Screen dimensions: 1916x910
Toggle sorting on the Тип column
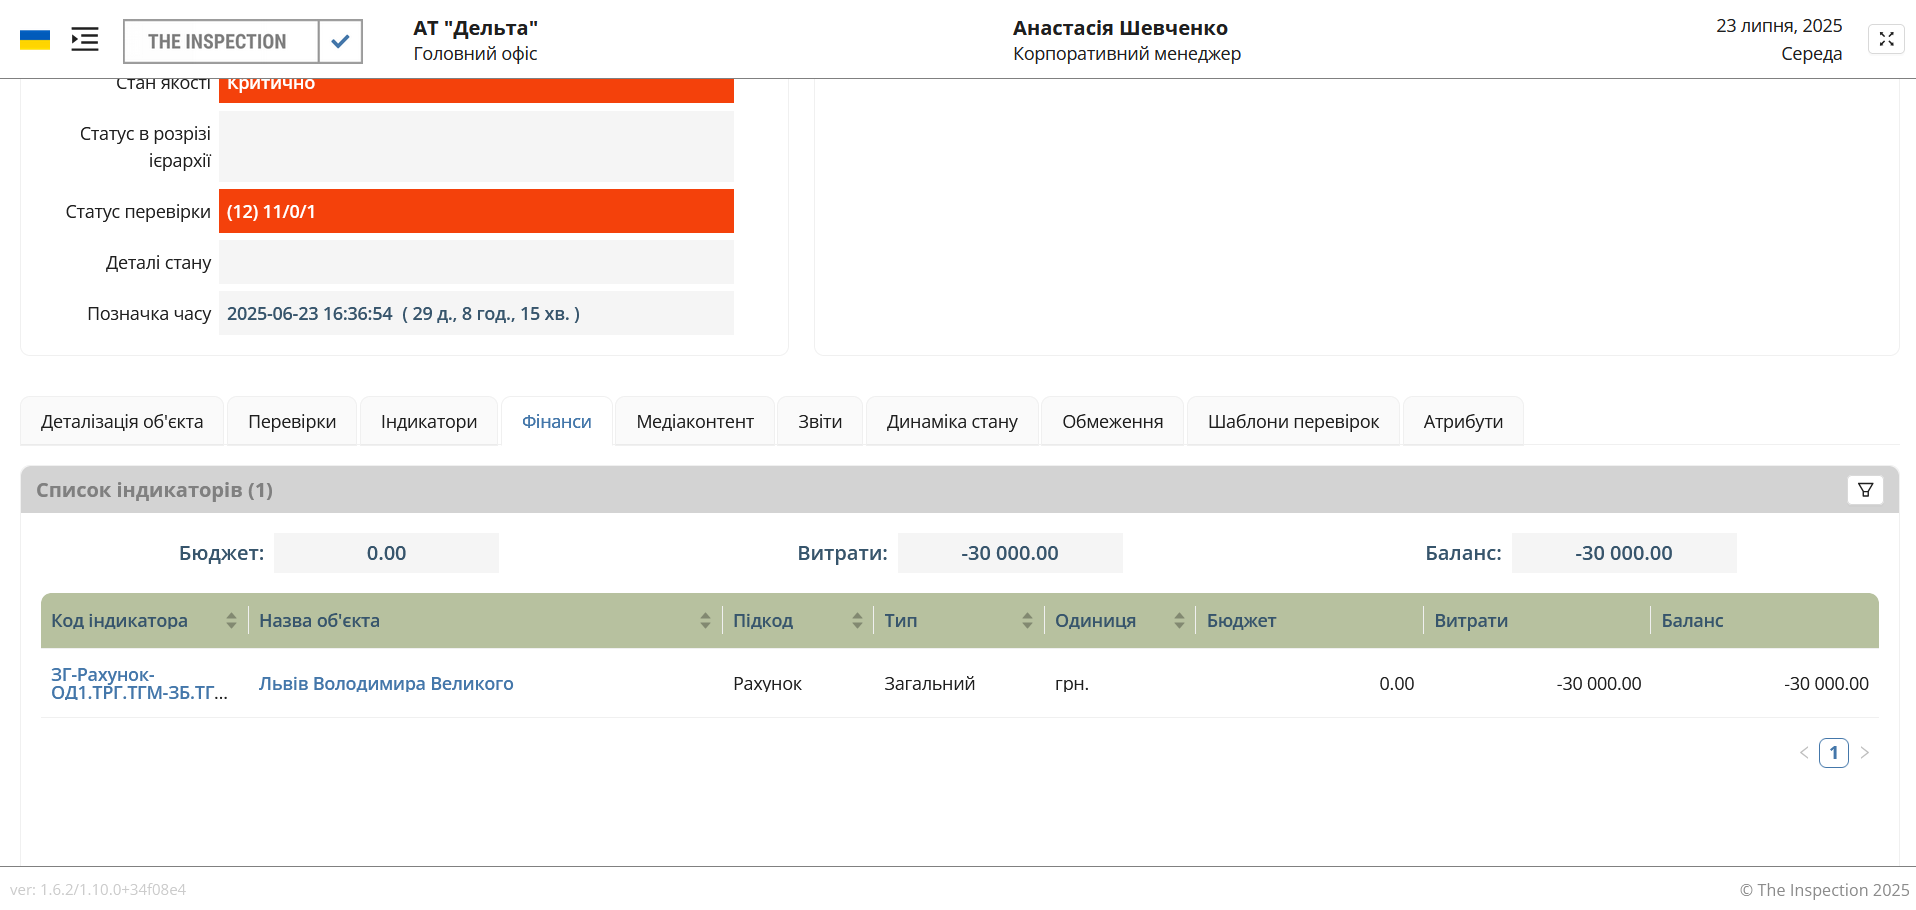(1027, 620)
